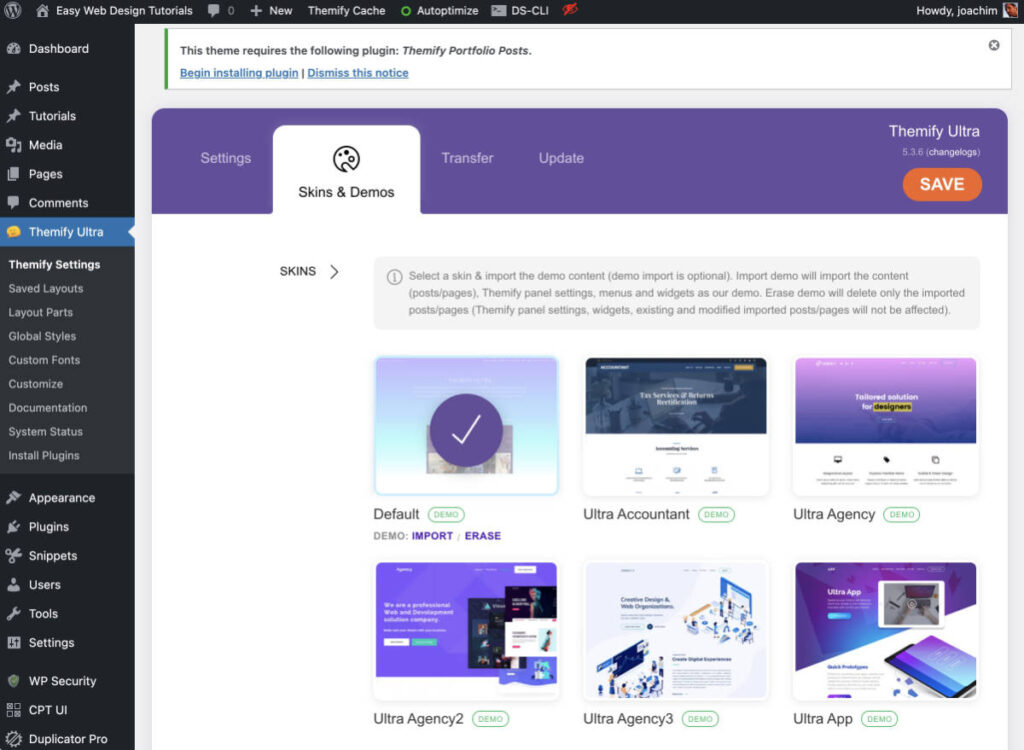
Task: Click the Begin installing plugin link
Action: coord(237,72)
